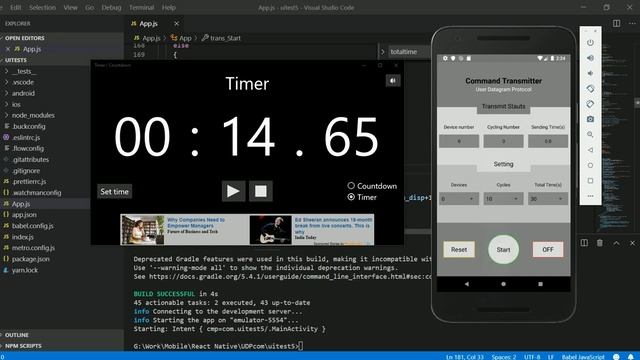Click notifications bell in status bar
The image size is (640, 360).
(631, 357)
